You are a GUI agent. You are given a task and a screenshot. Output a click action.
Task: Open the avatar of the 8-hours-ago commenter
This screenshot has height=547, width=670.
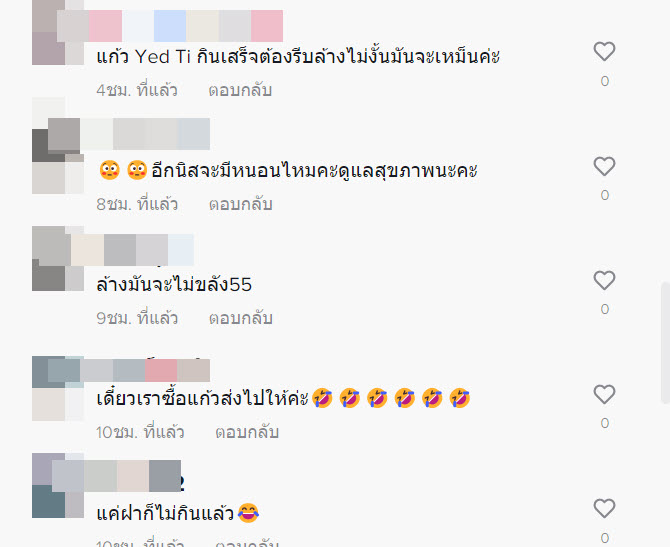pyautogui.click(x=58, y=146)
